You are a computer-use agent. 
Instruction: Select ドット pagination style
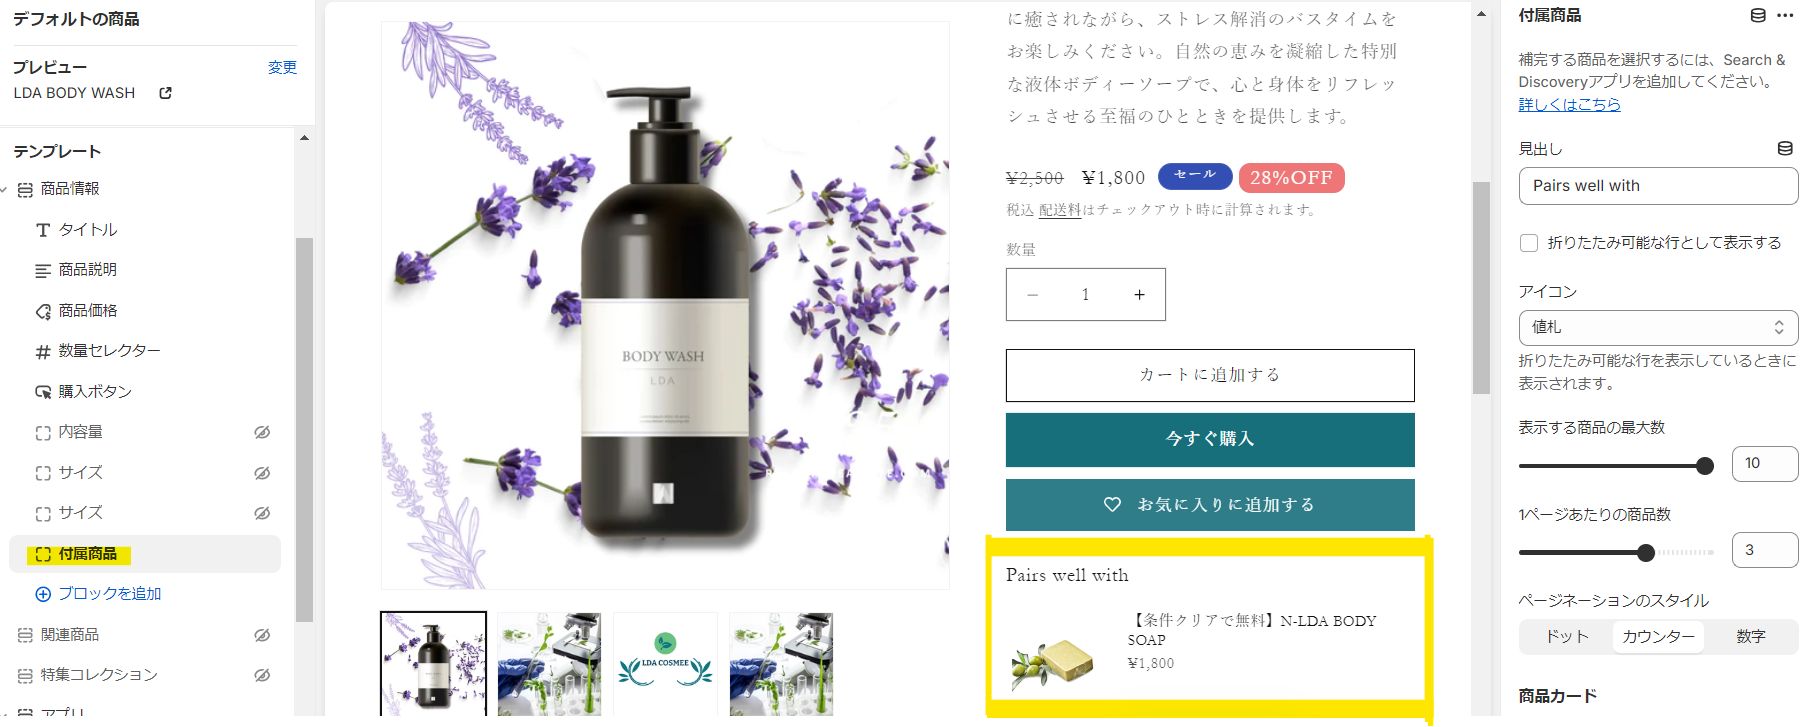coord(1566,636)
